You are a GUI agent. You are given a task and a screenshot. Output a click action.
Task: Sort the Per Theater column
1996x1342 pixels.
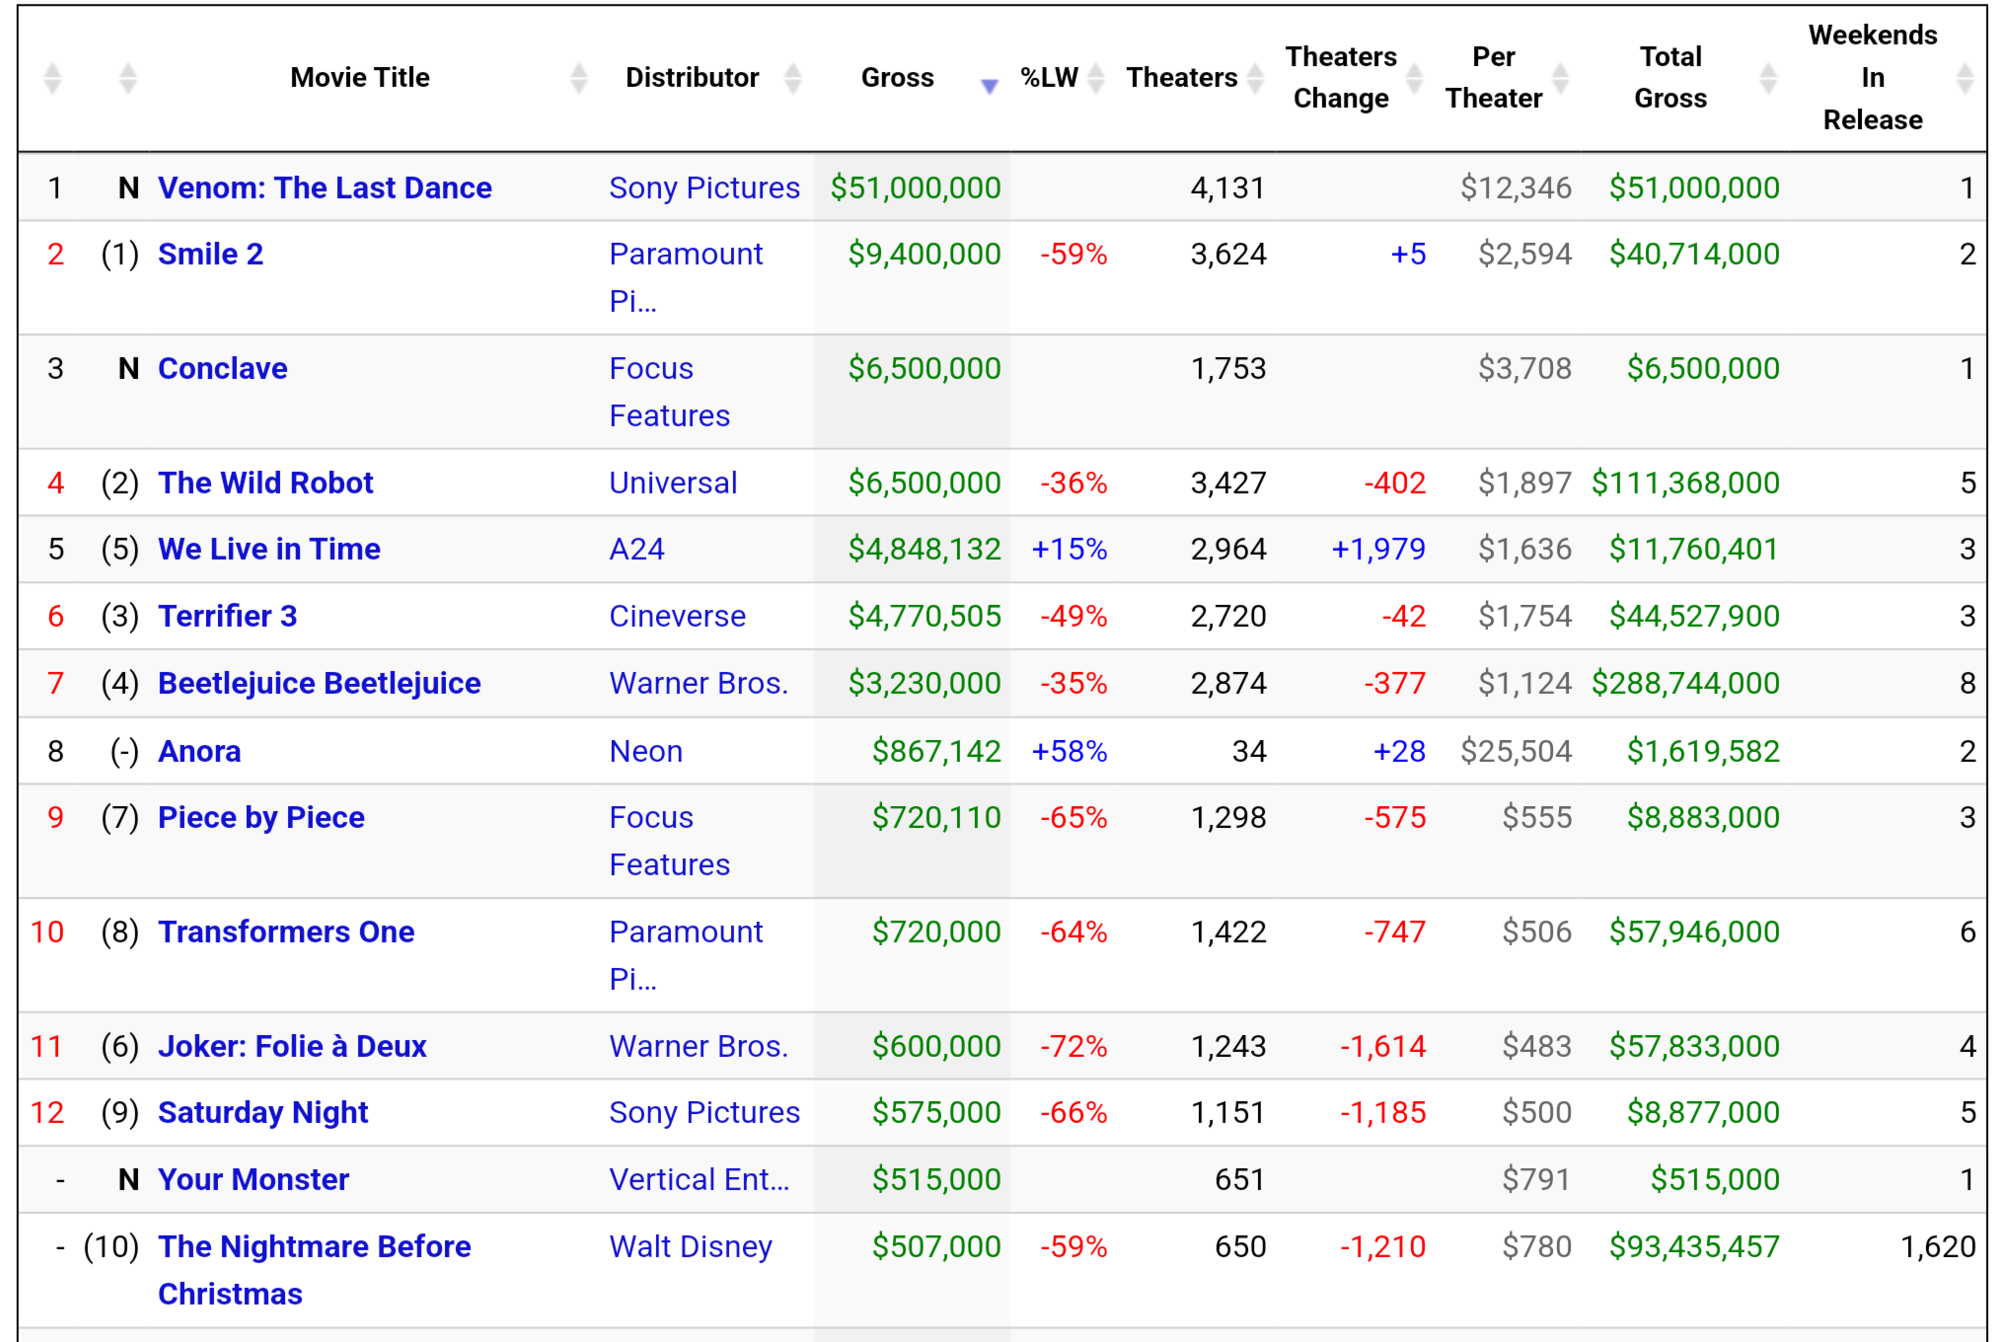pos(1560,77)
